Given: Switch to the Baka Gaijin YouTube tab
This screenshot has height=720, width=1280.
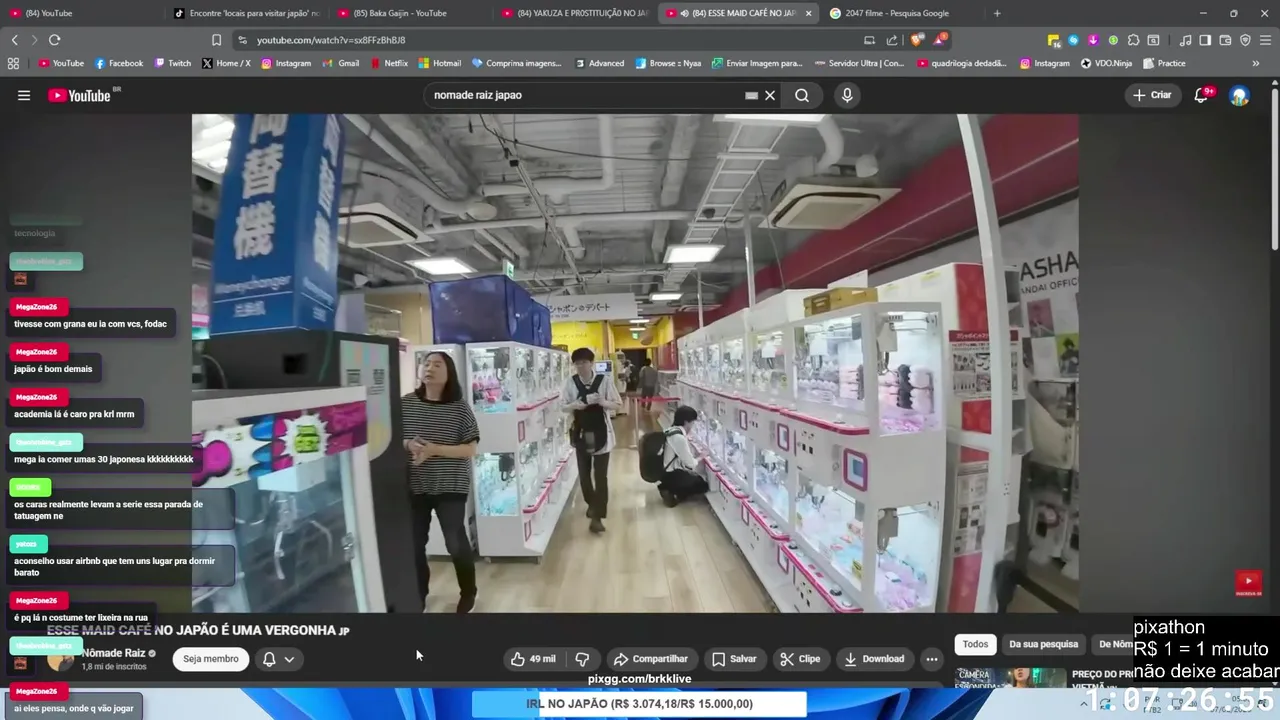Looking at the screenshot, I should pyautogui.click(x=410, y=13).
